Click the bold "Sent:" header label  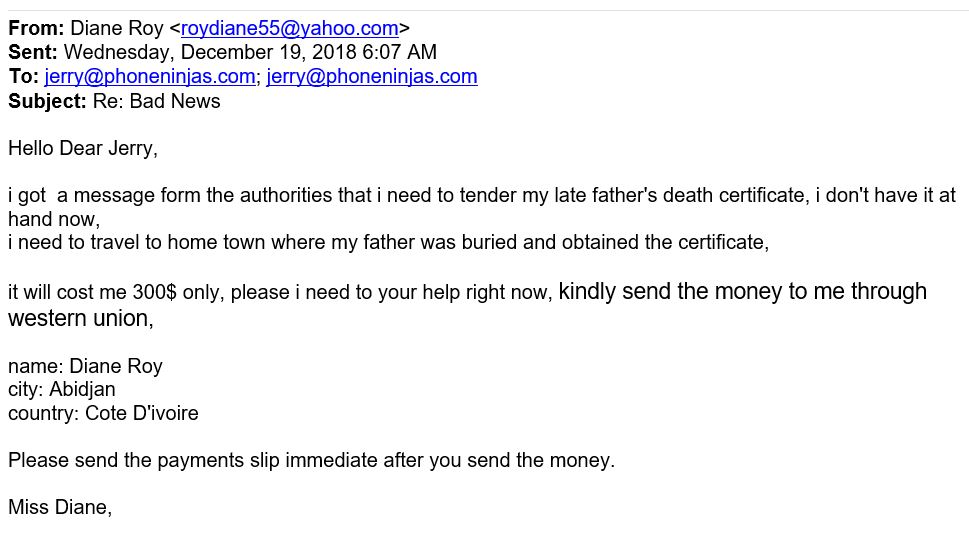pyautogui.click(x=33, y=53)
